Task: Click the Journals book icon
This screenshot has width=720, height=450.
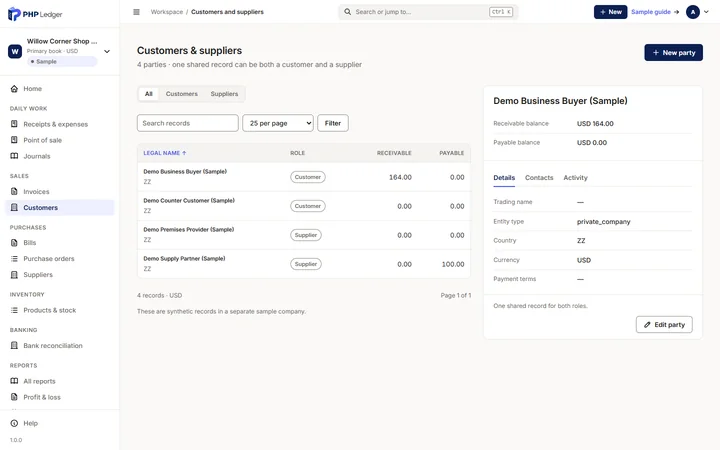Action: click(14, 156)
